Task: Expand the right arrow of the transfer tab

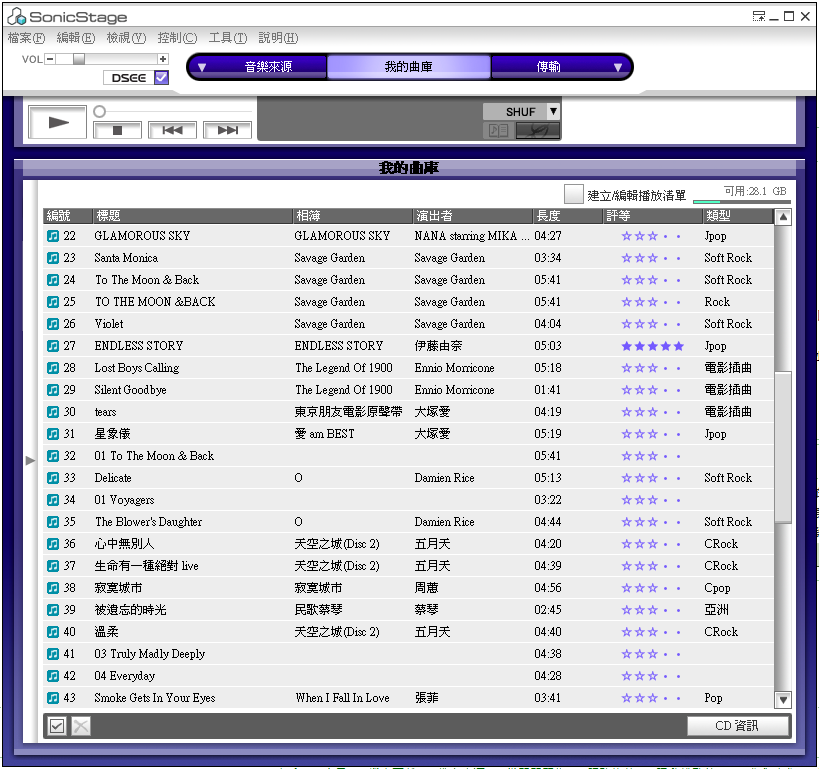Action: tap(618, 67)
